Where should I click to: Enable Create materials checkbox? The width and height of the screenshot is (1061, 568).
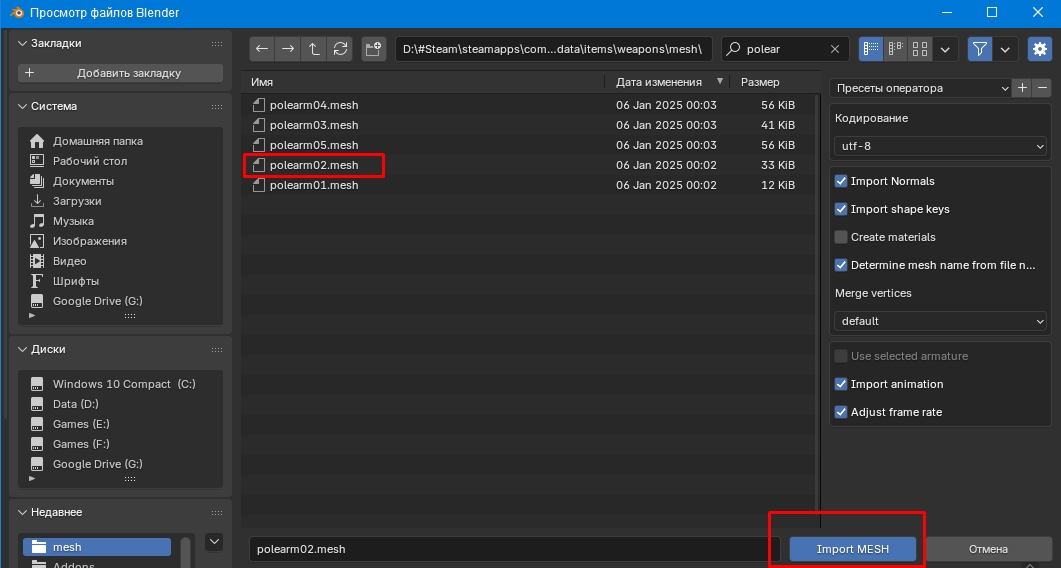pyautogui.click(x=841, y=237)
